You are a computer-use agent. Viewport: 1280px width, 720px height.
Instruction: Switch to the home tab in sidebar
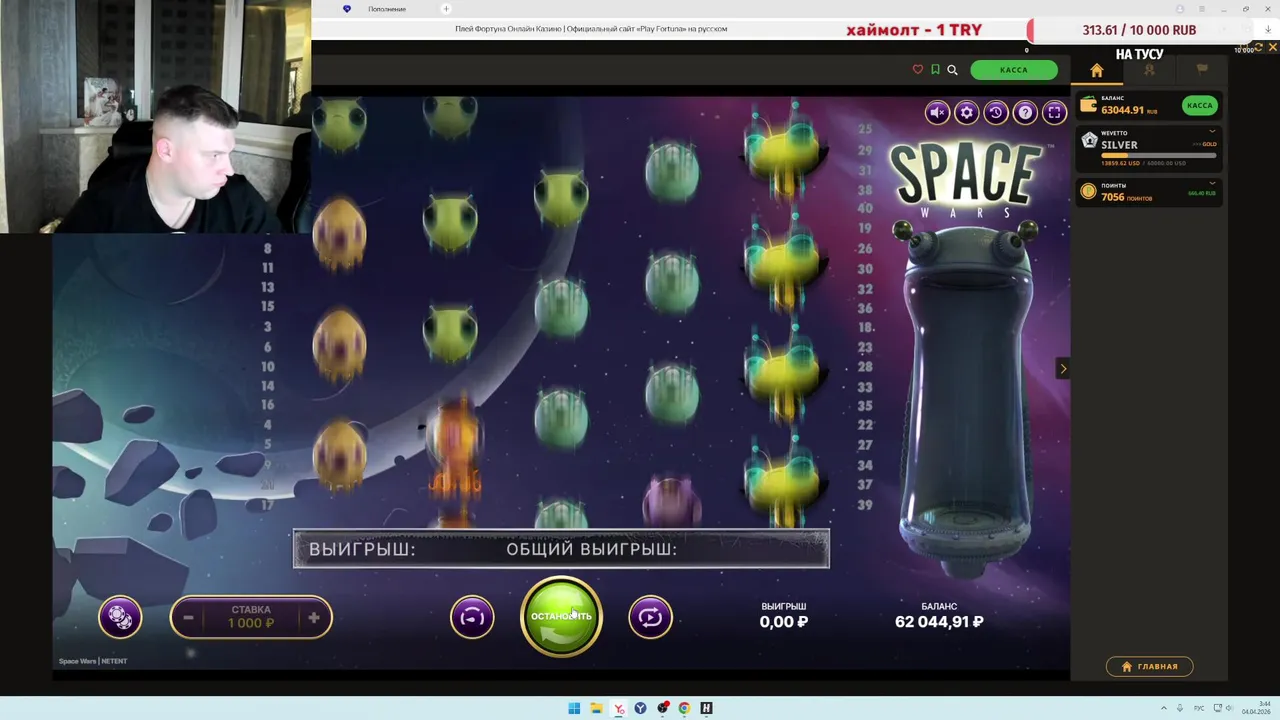[1096, 70]
